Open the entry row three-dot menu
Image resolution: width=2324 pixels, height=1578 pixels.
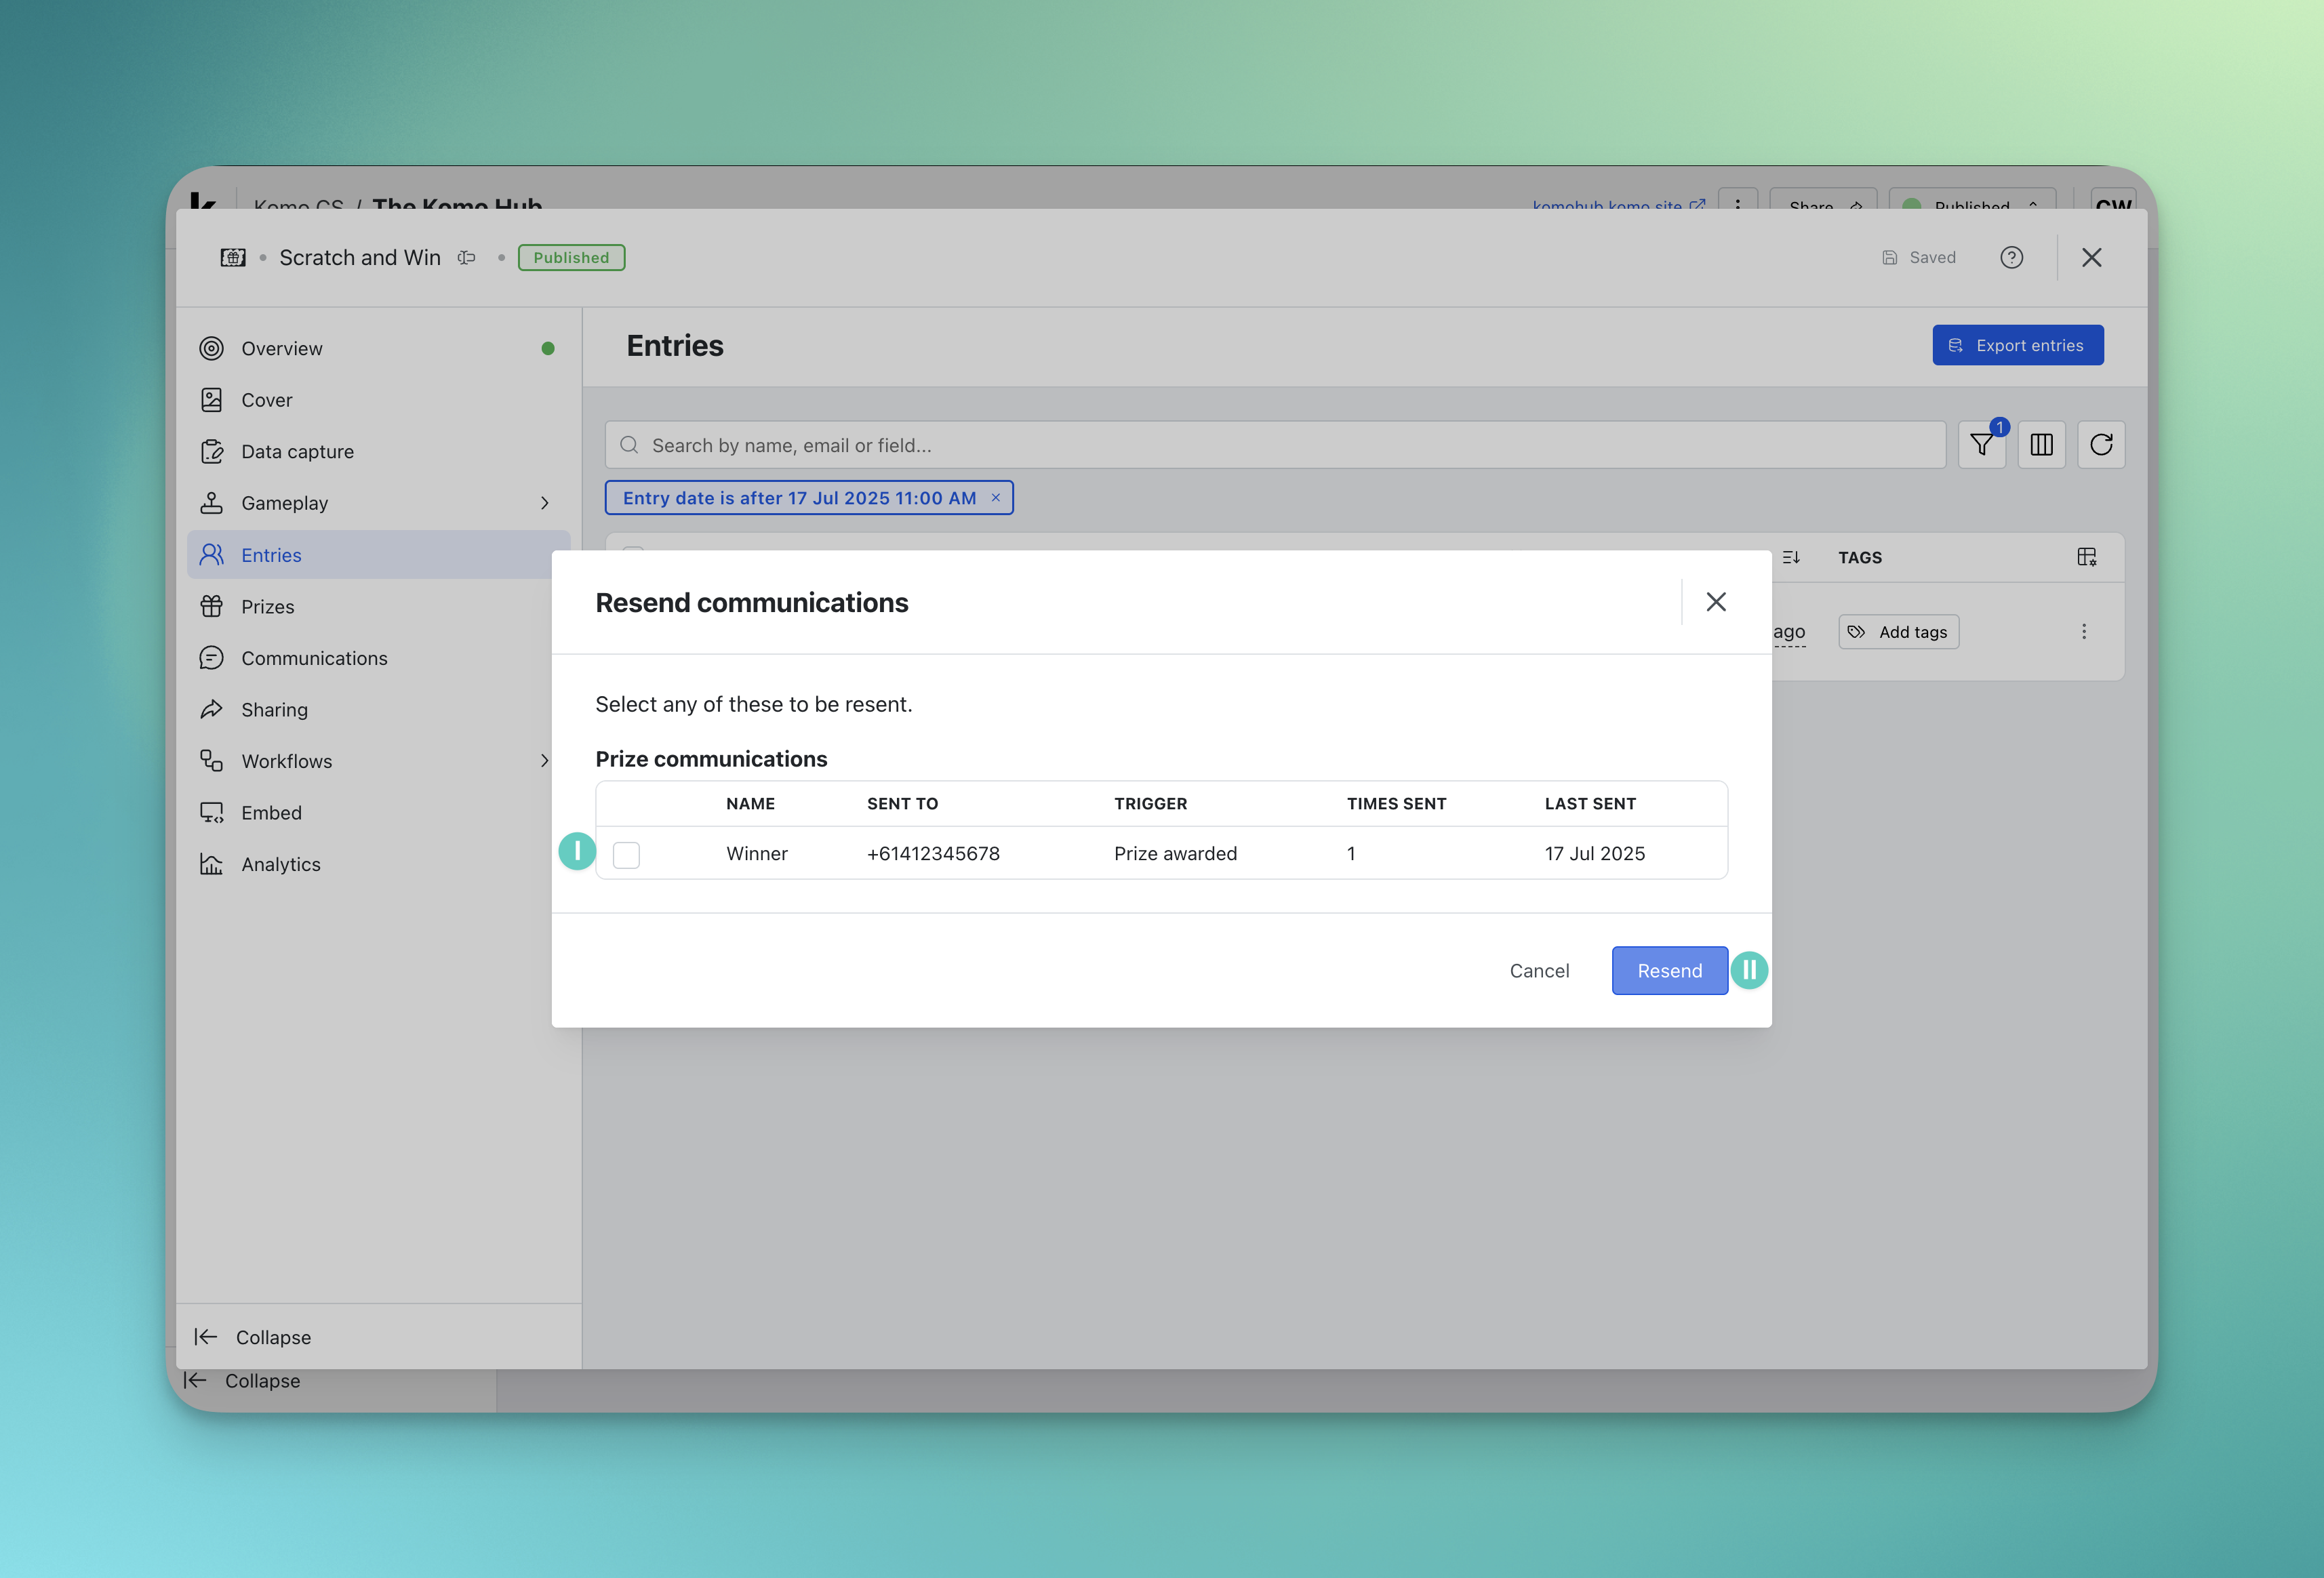2084,632
